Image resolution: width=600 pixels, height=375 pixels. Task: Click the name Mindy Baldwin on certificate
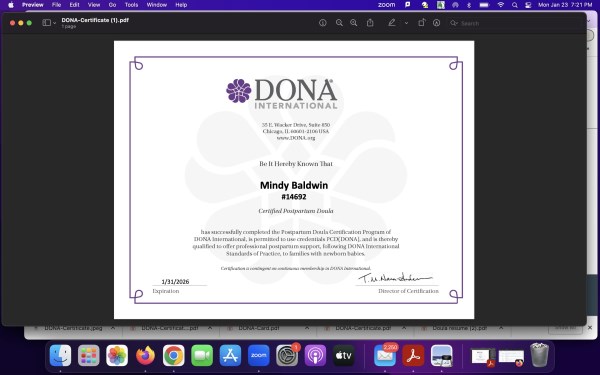click(294, 185)
